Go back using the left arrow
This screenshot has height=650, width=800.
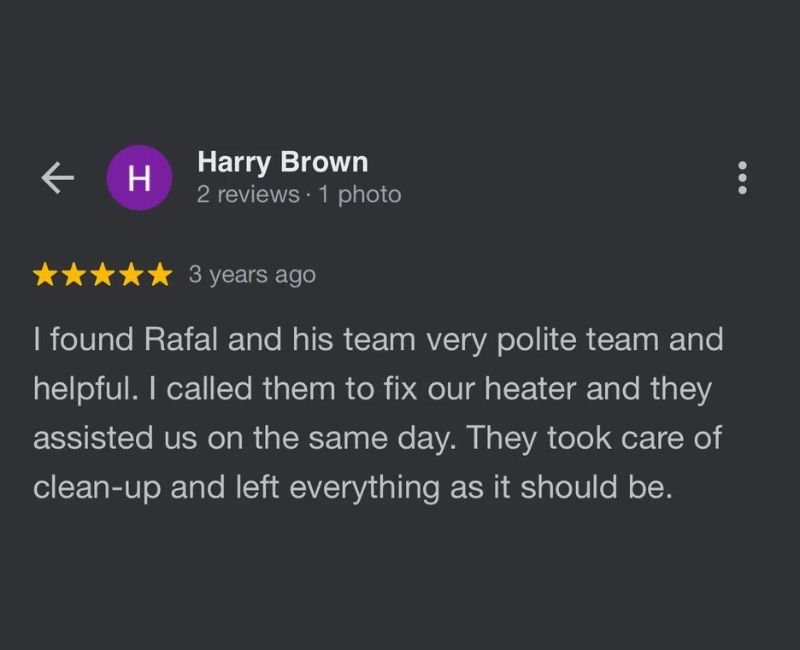pos(57,178)
